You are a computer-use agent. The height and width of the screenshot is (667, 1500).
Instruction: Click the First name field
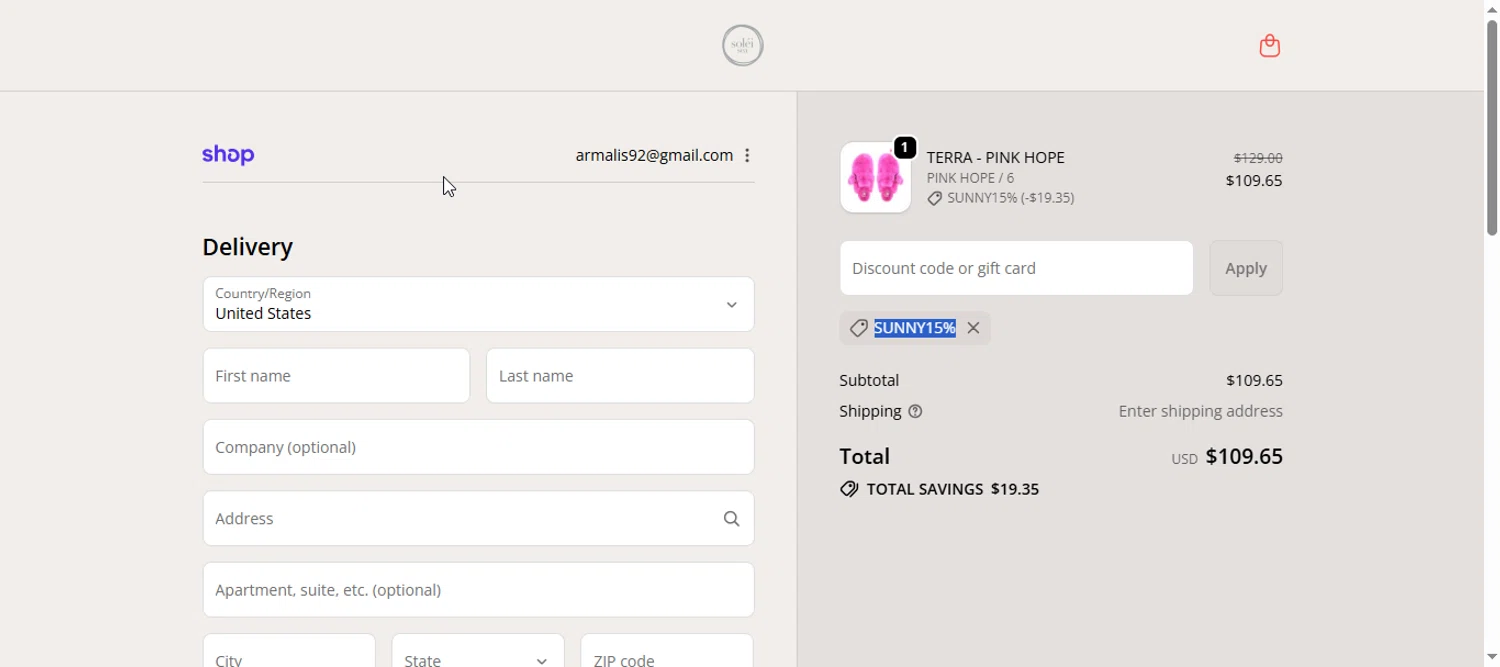(x=336, y=376)
